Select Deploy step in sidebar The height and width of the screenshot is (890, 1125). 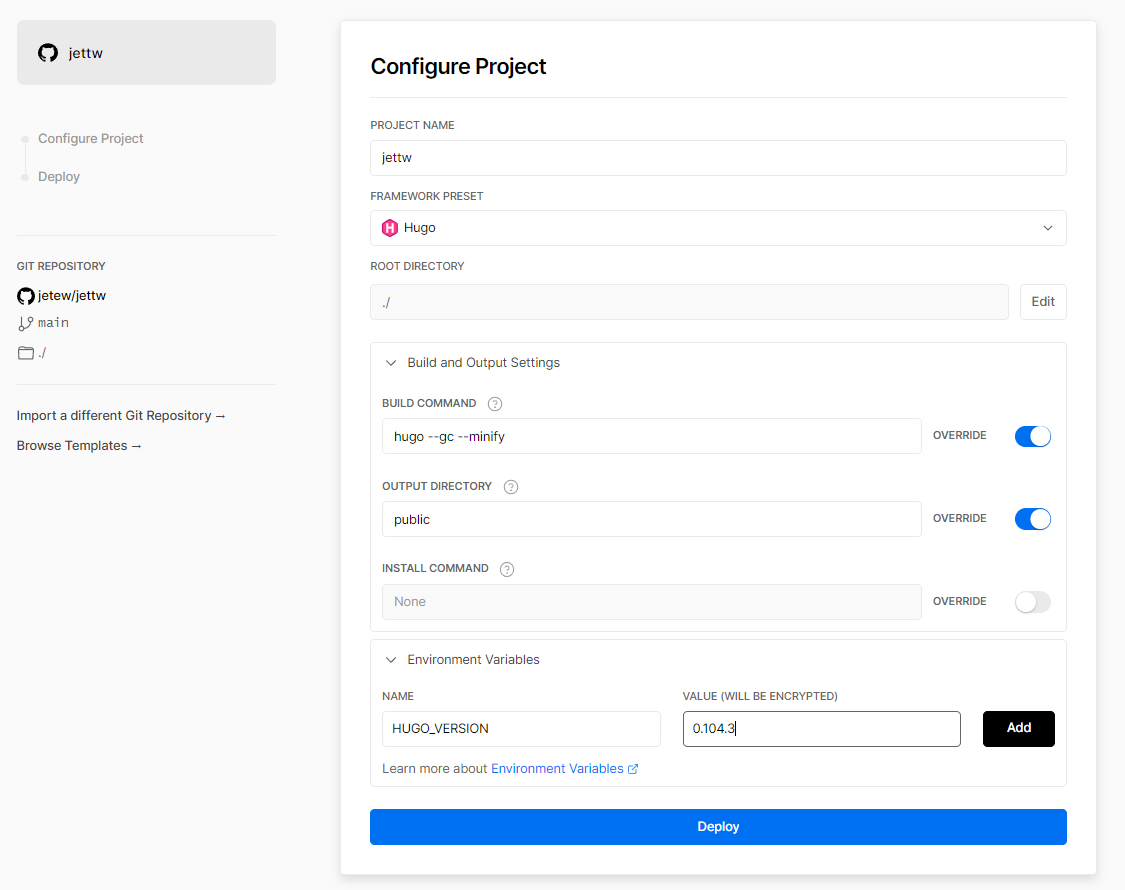(x=59, y=177)
